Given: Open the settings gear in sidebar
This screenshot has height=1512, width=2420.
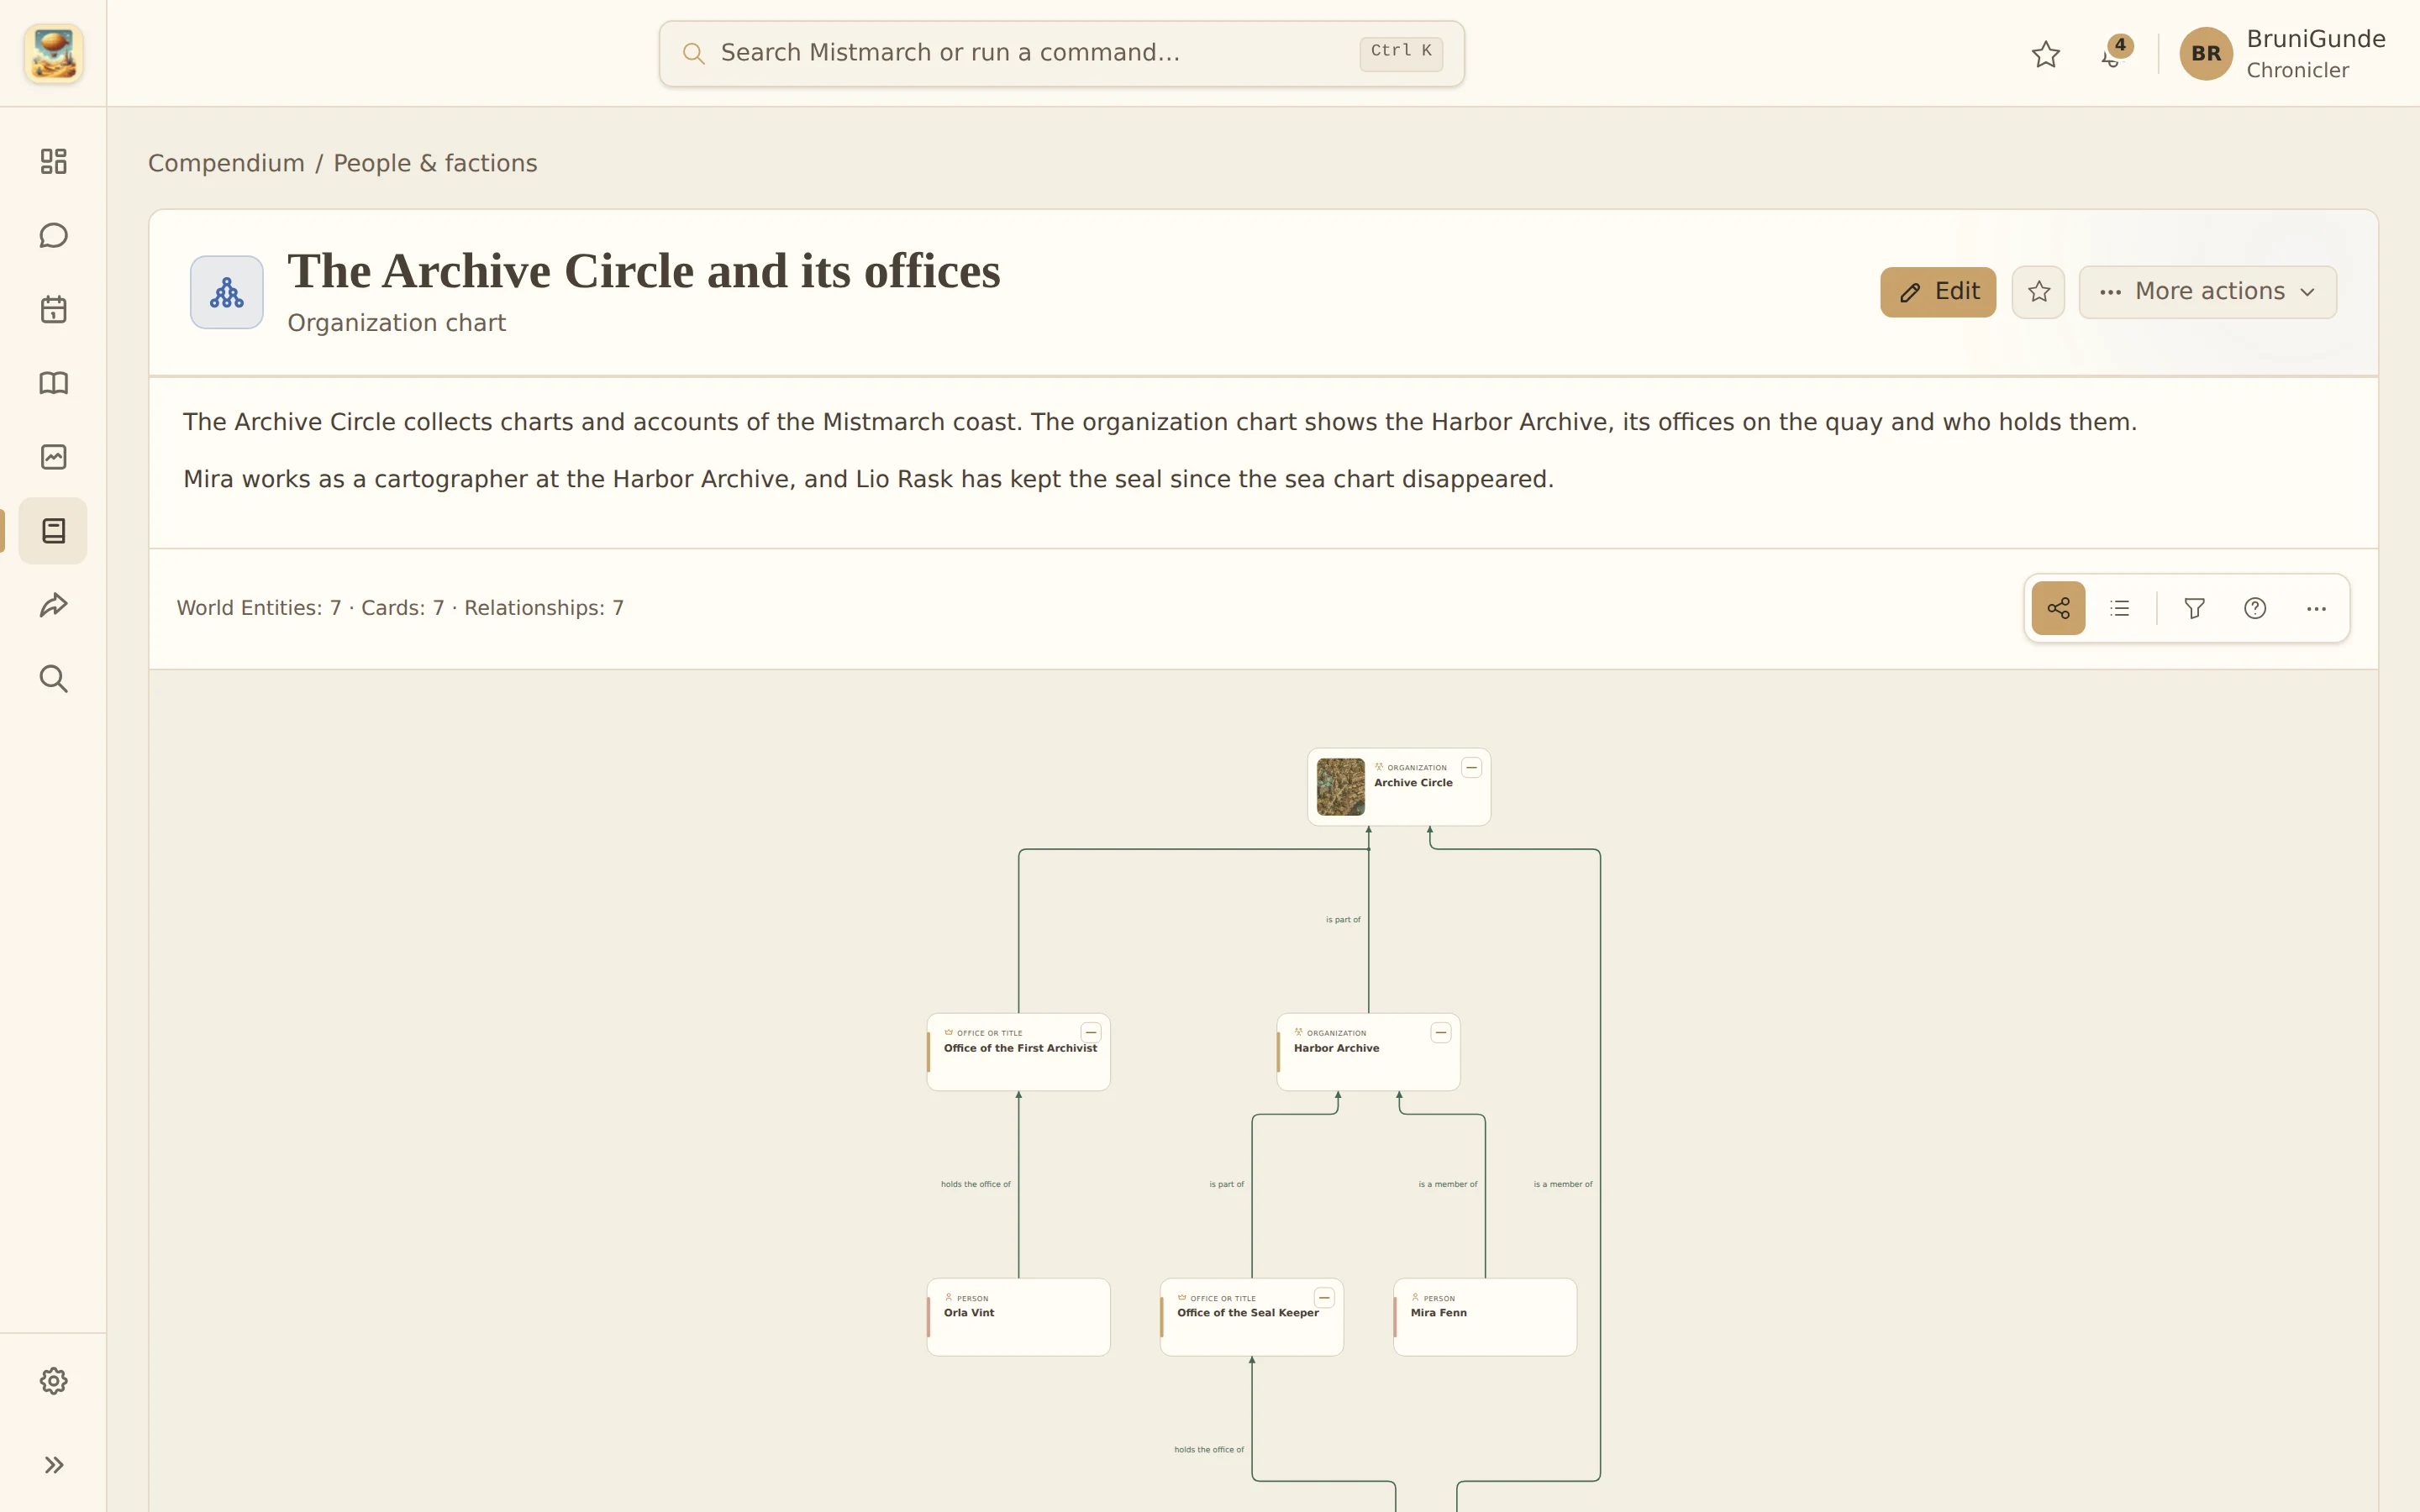Looking at the screenshot, I should [x=53, y=1381].
